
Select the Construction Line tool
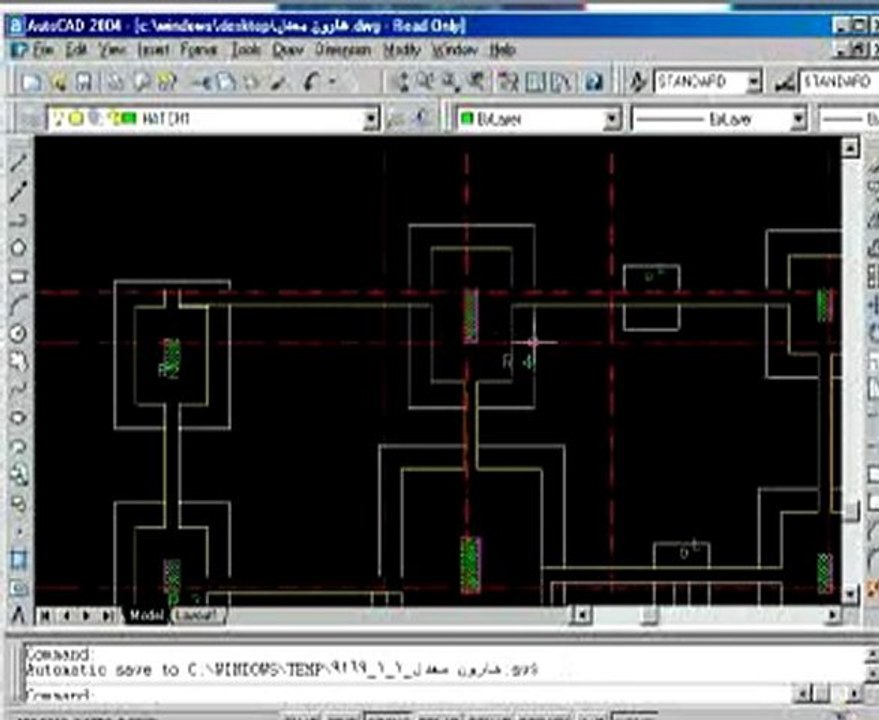click(x=18, y=192)
